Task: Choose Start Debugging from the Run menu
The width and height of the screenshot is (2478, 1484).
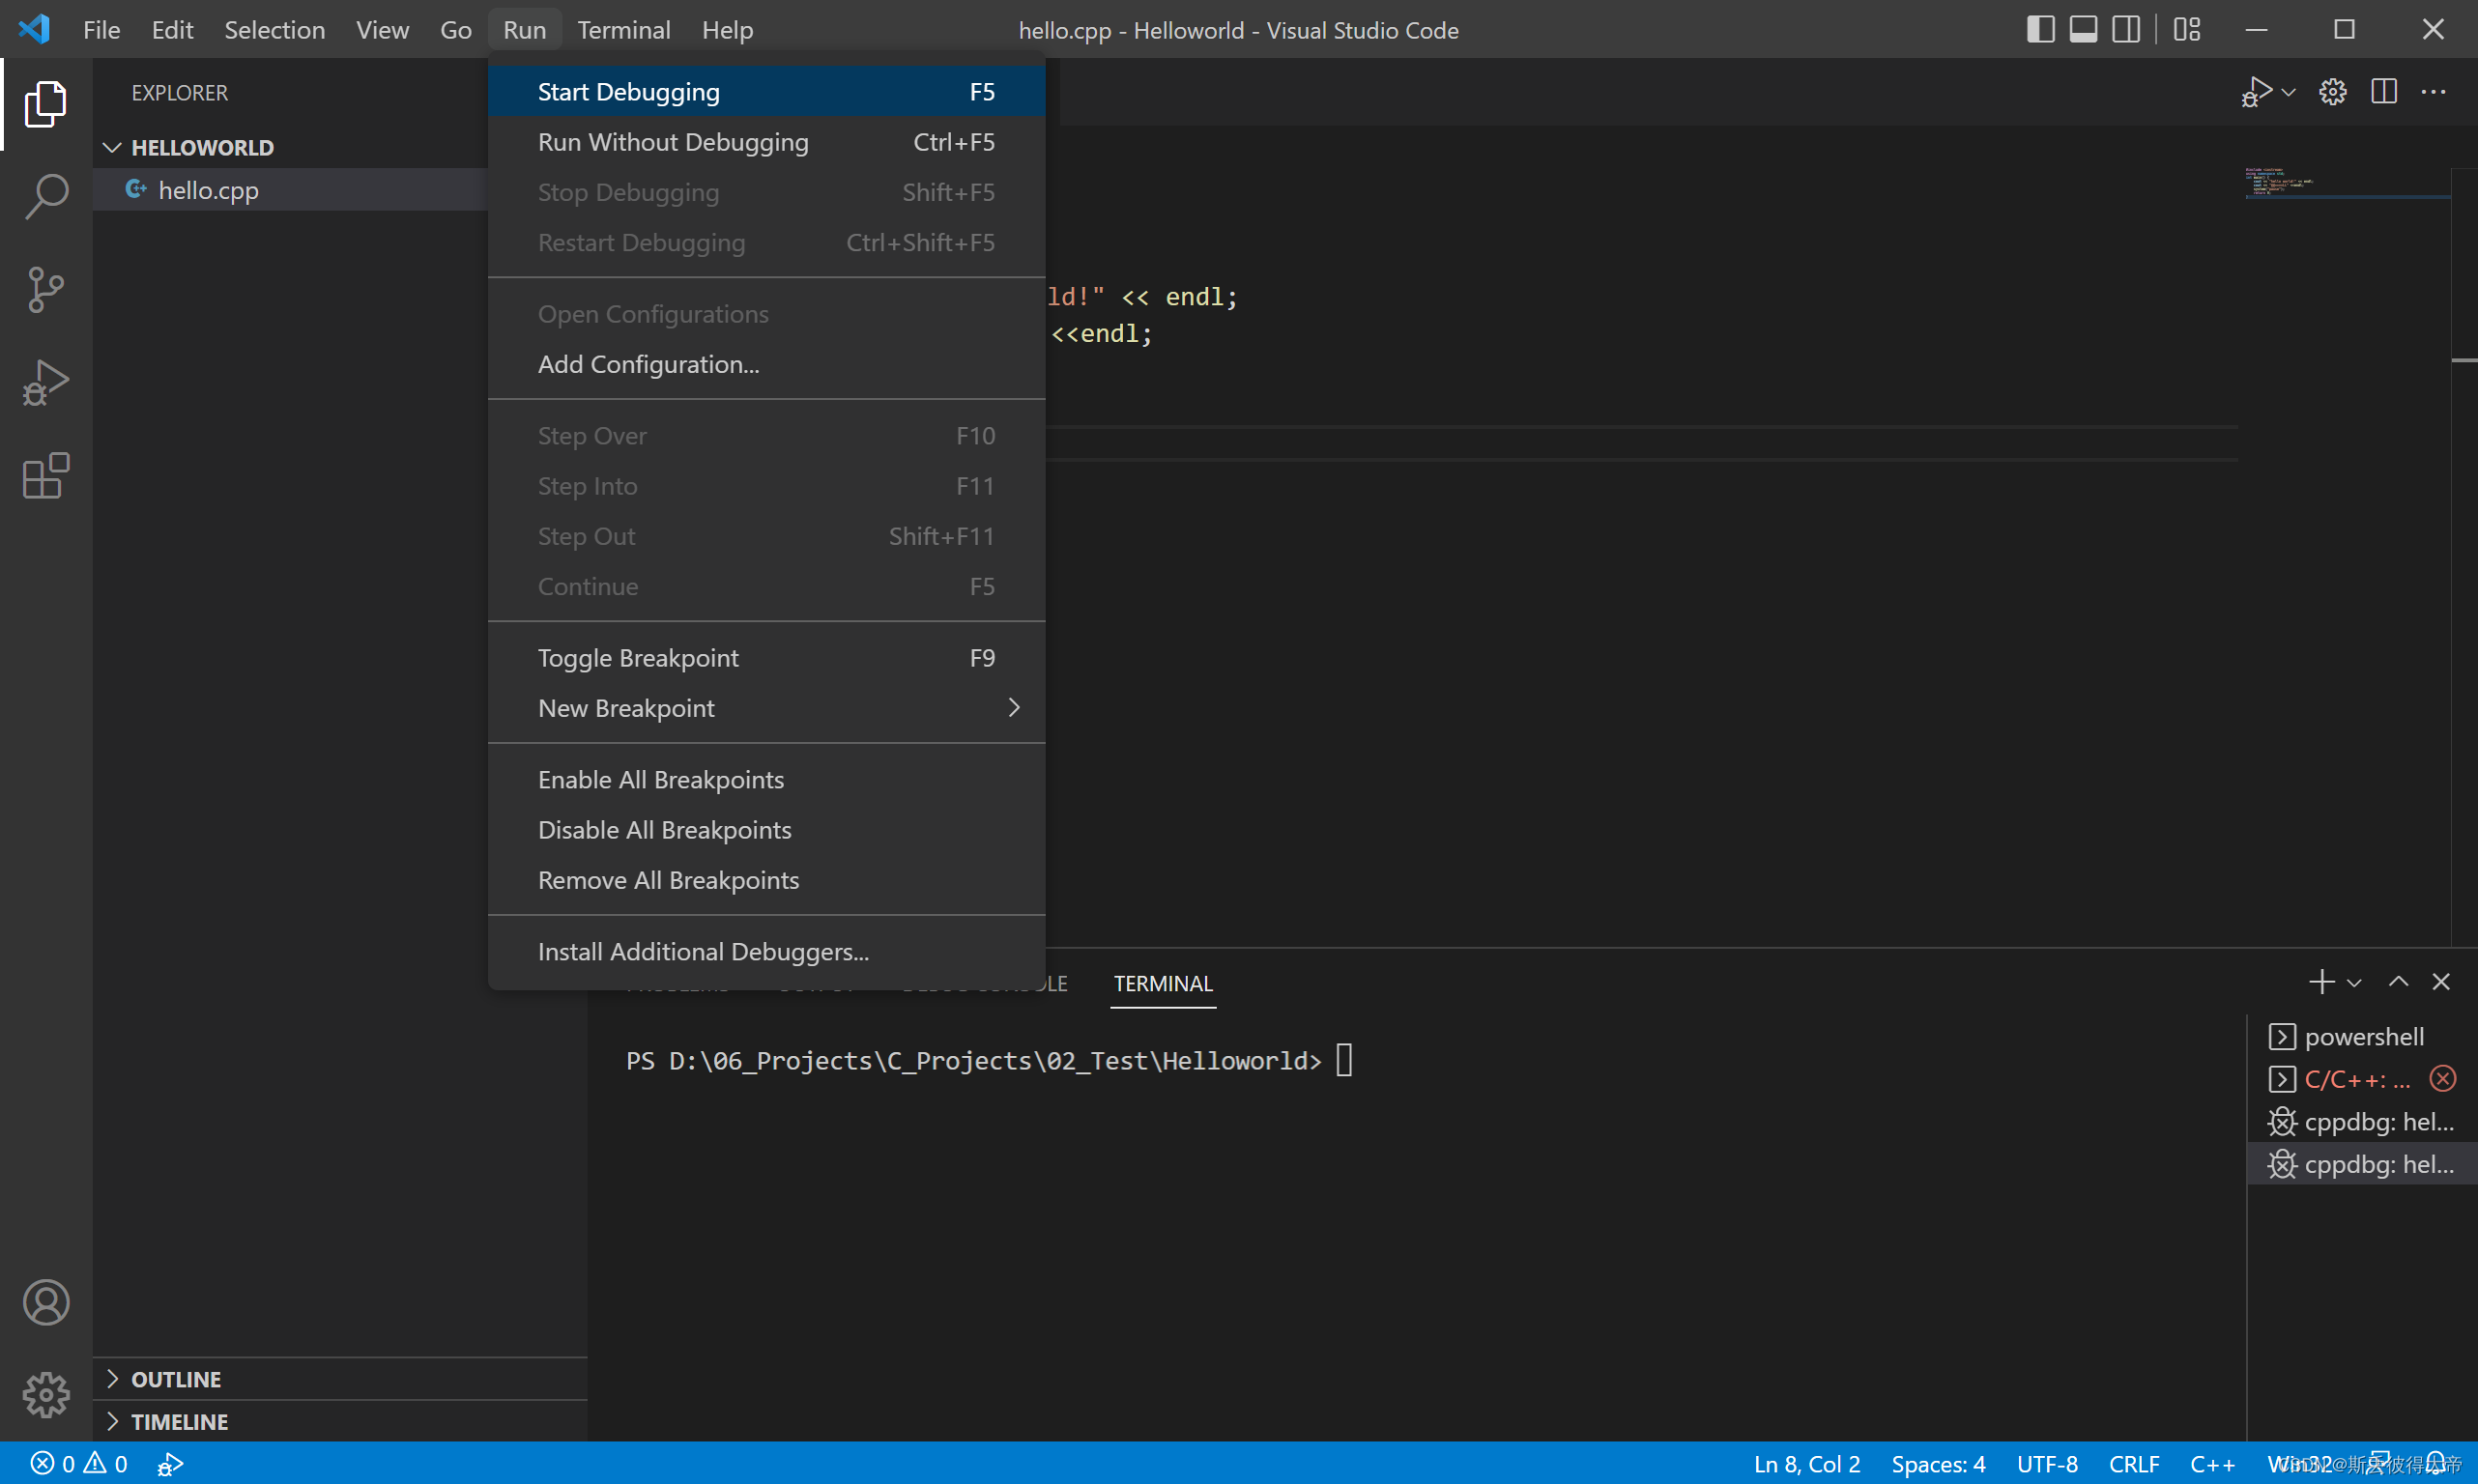Action: point(766,92)
